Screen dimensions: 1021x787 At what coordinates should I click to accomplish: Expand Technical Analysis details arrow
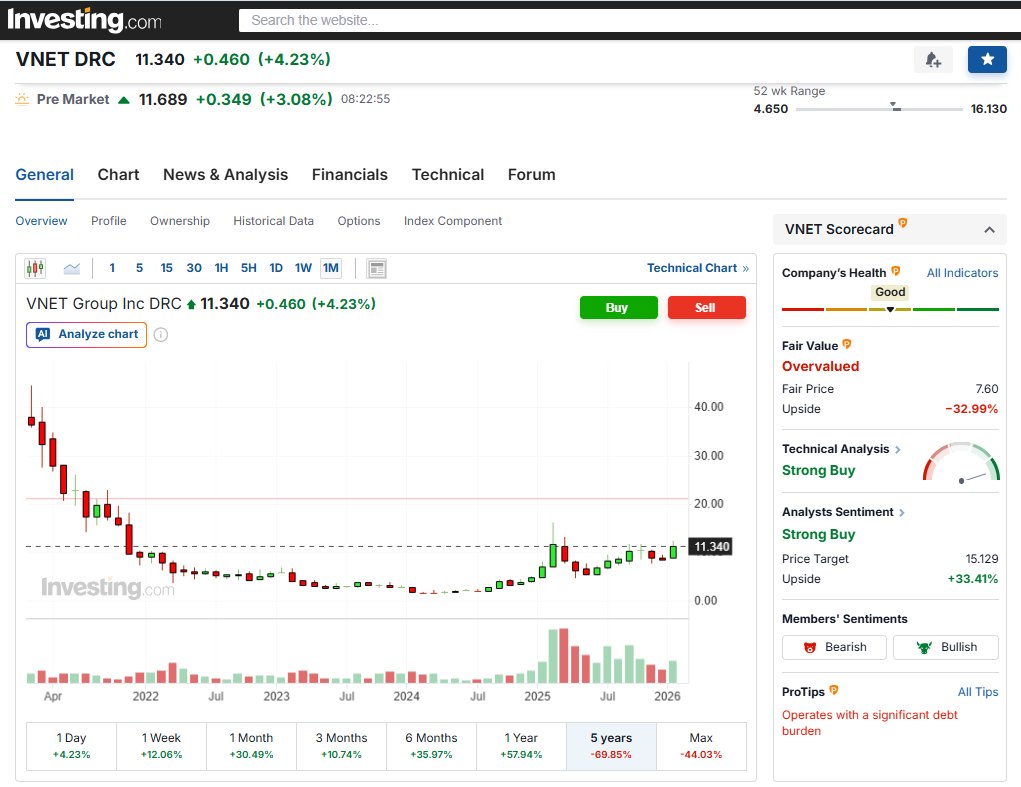(898, 450)
